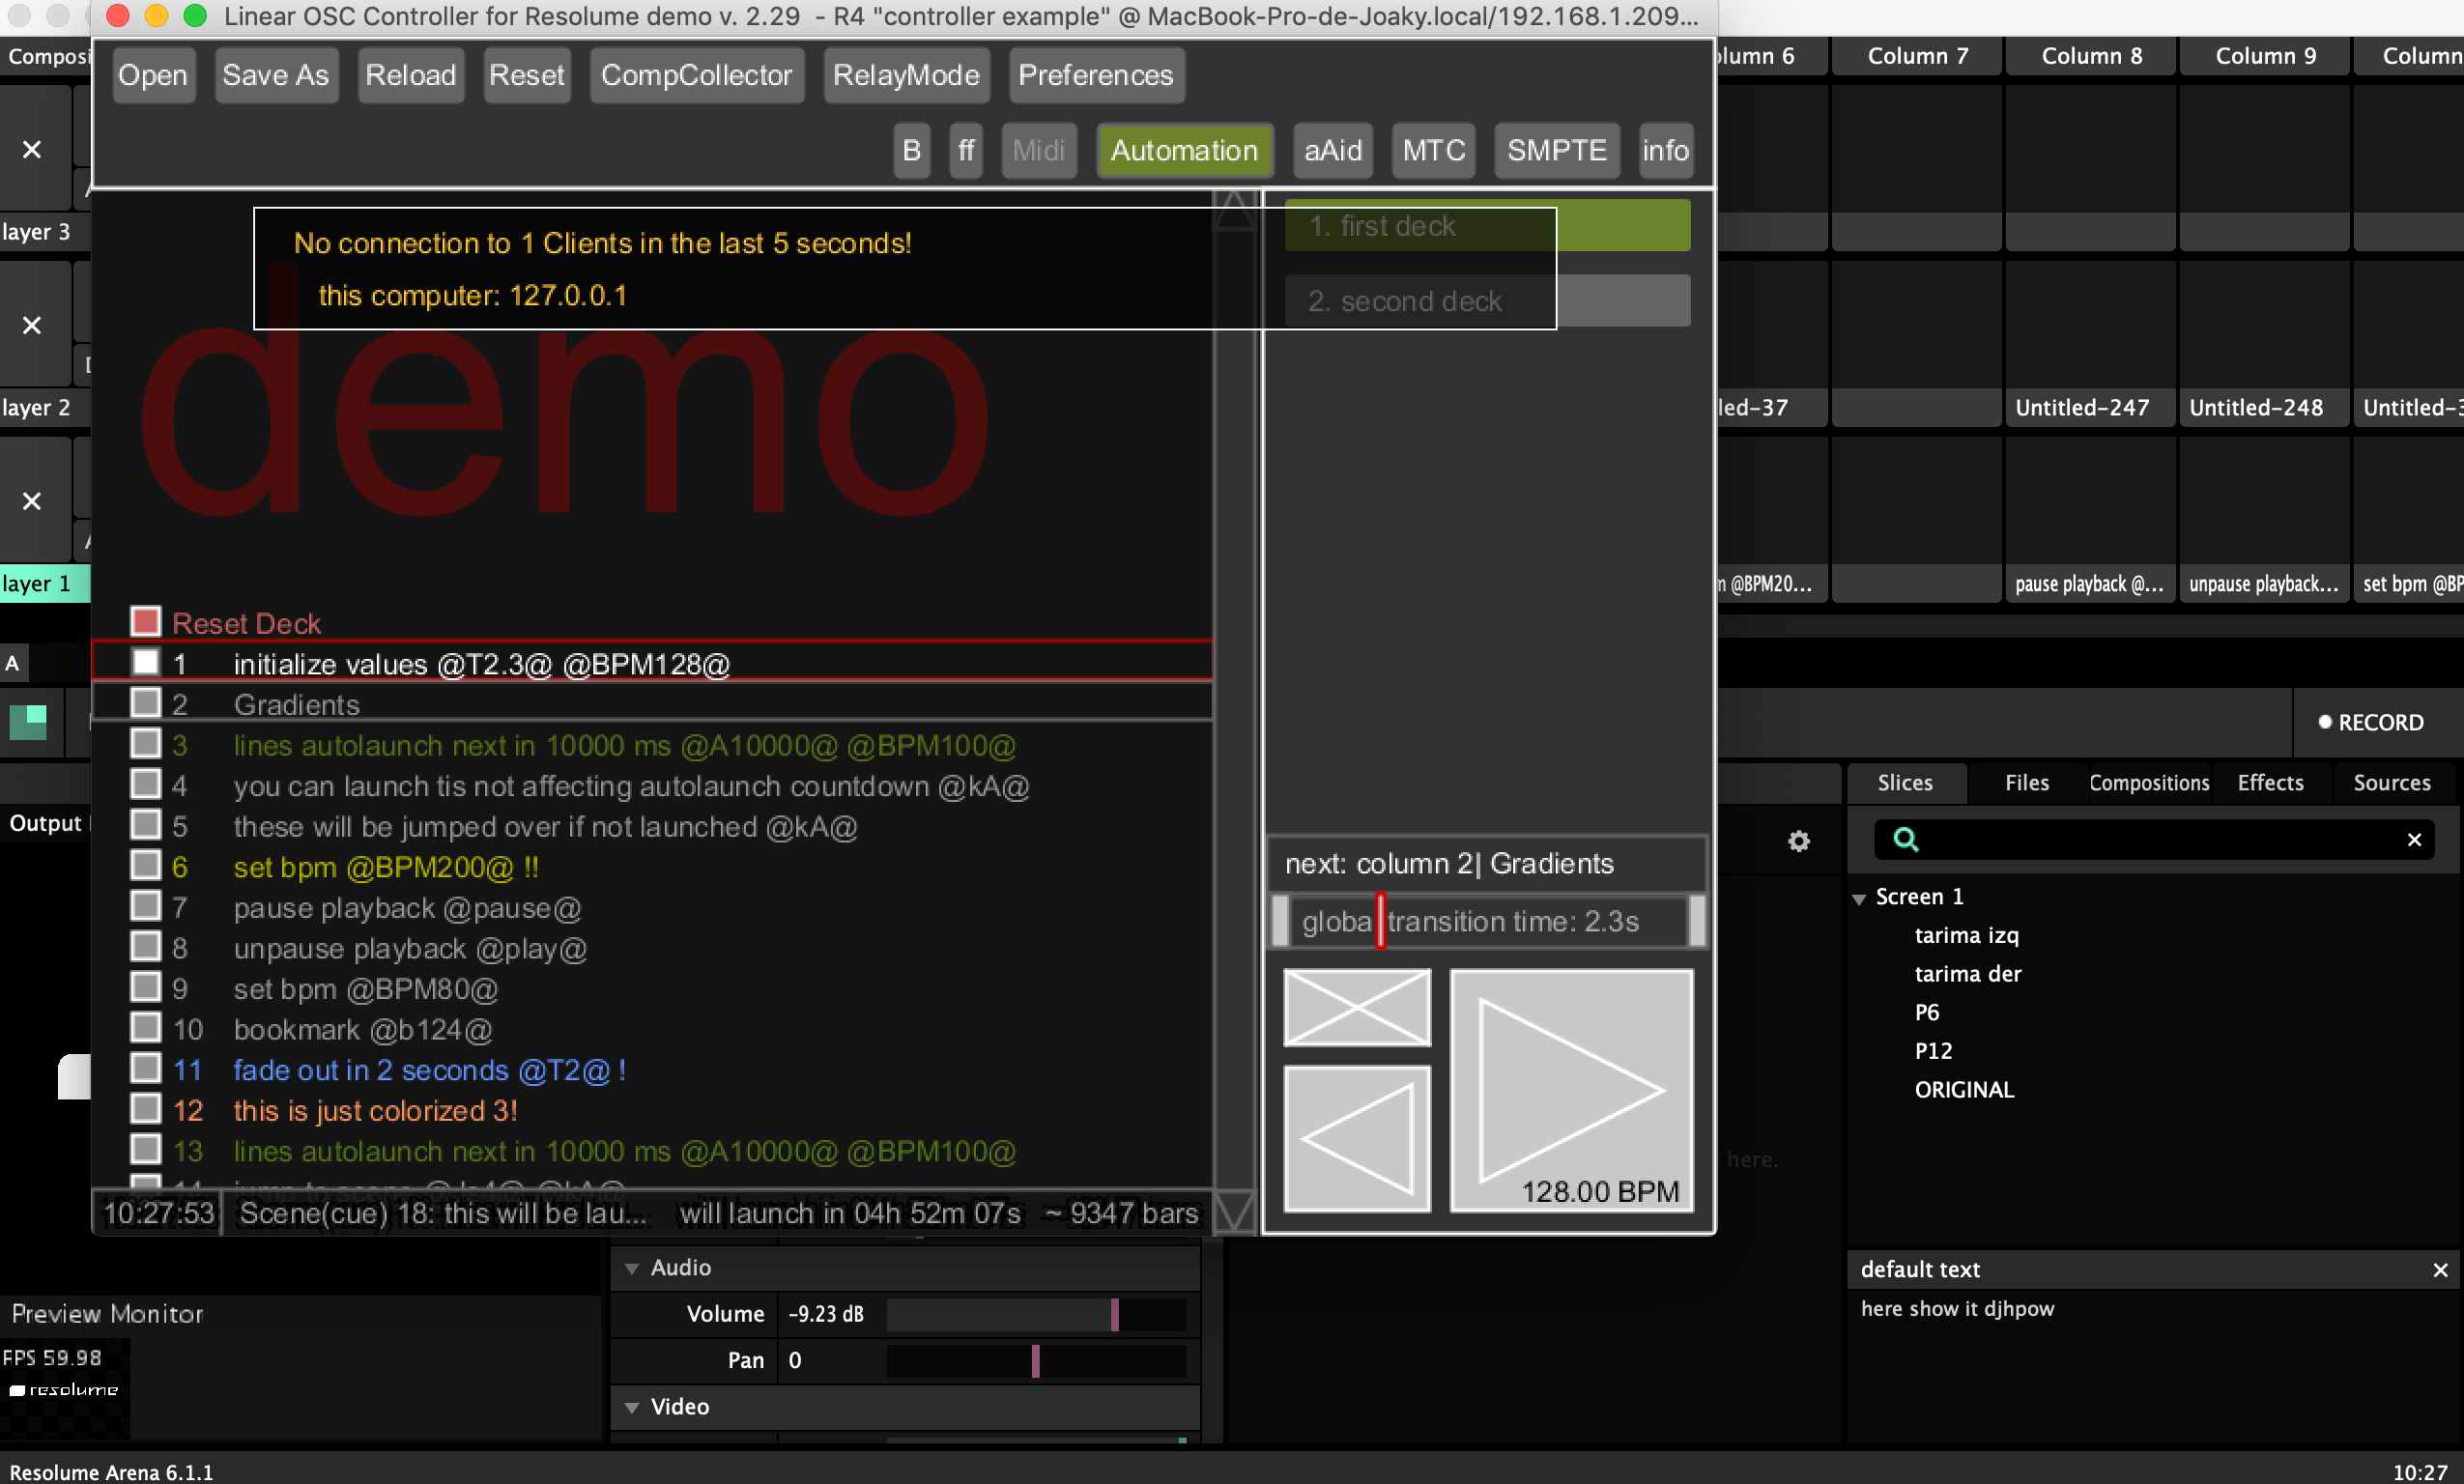
Task: Click the backward triangle playback button
Action: click(x=1356, y=1138)
